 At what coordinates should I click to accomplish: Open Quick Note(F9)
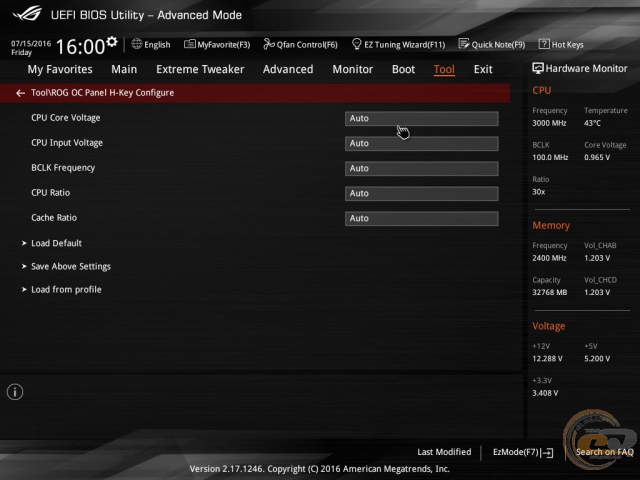pos(492,44)
